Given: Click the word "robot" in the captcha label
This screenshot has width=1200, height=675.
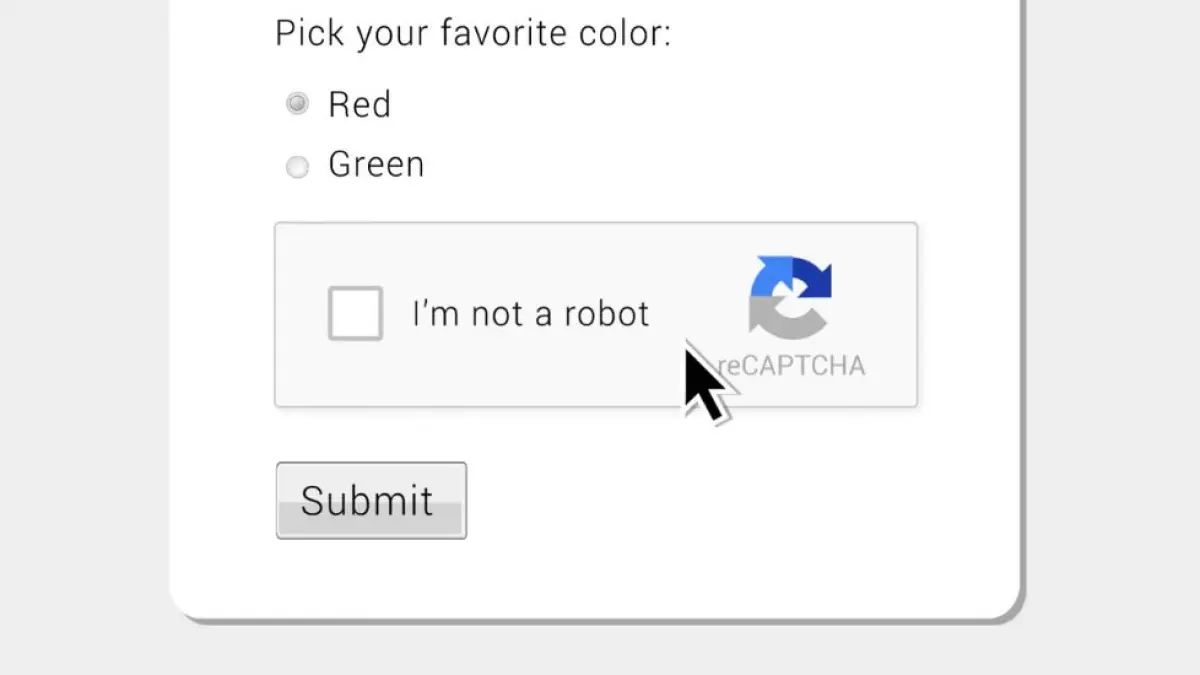Looking at the screenshot, I should (x=607, y=314).
